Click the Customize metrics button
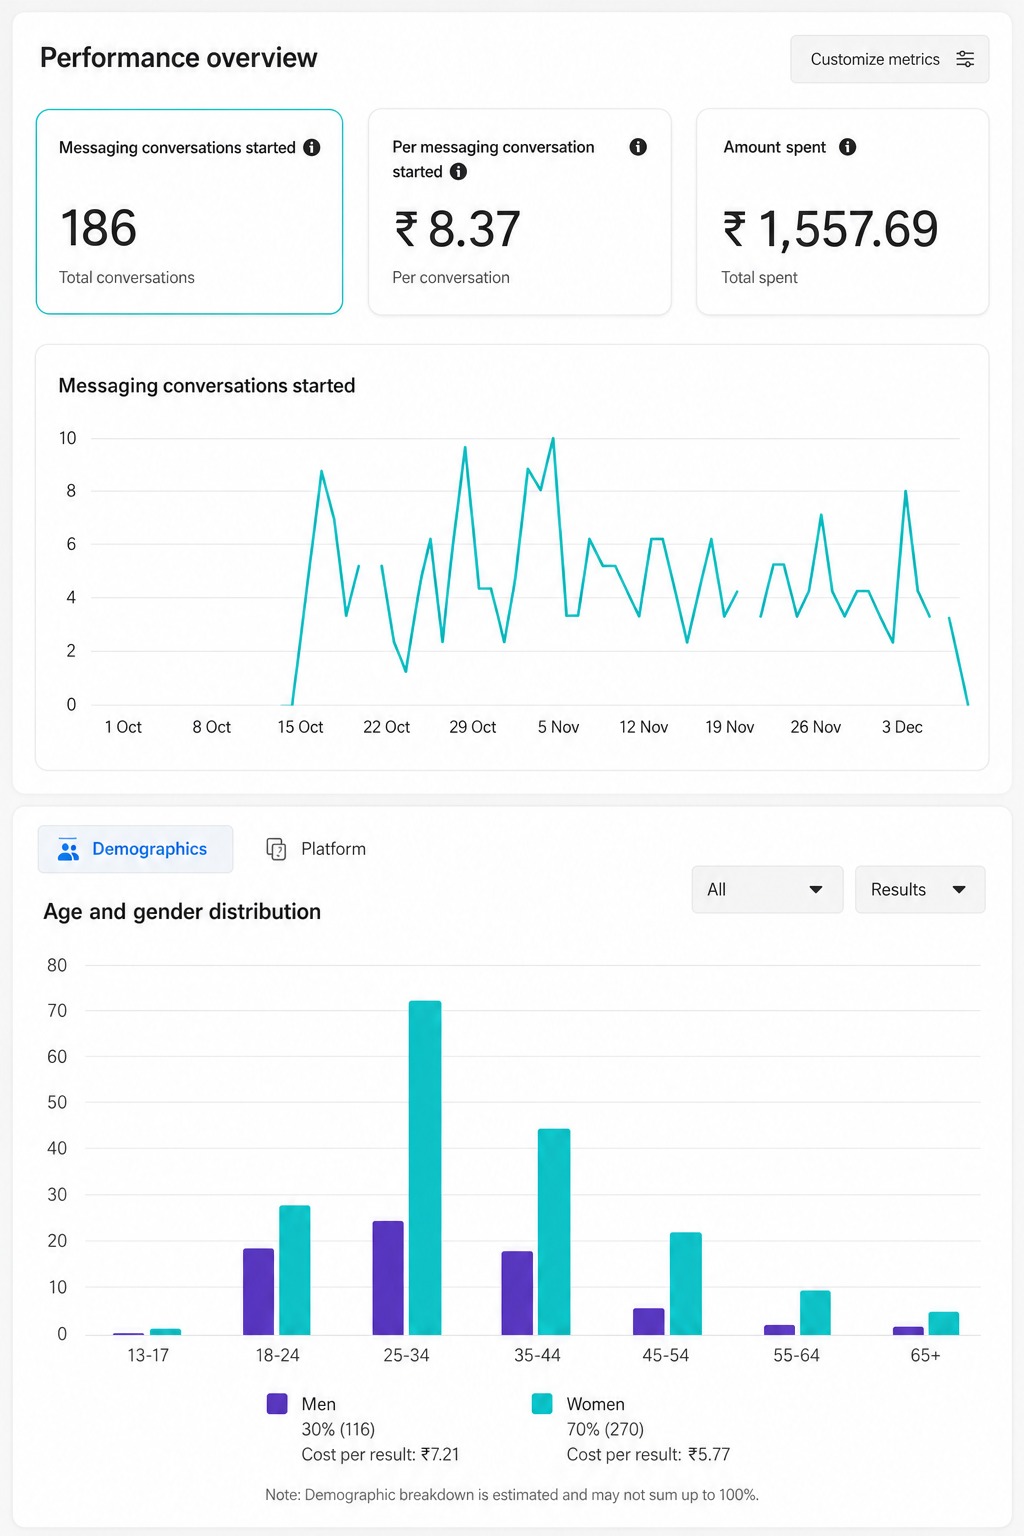Viewport: 1024px width, 1536px height. [889, 59]
